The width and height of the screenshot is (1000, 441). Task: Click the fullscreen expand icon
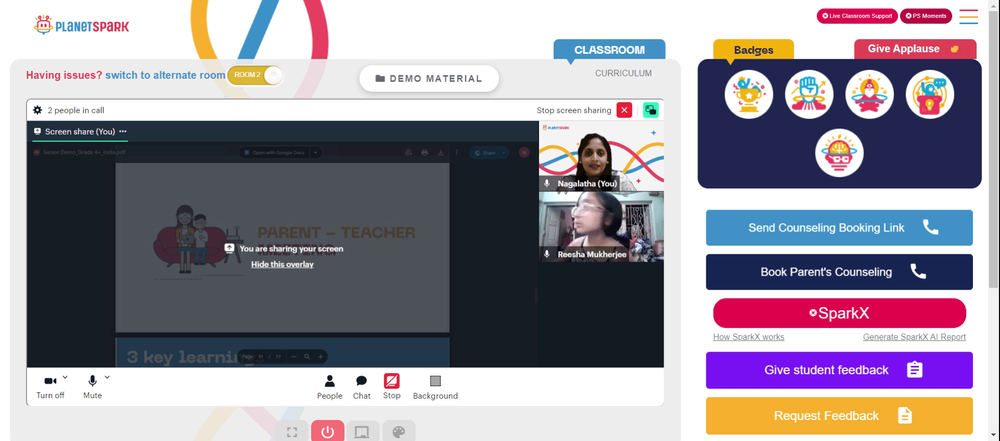tap(292, 432)
